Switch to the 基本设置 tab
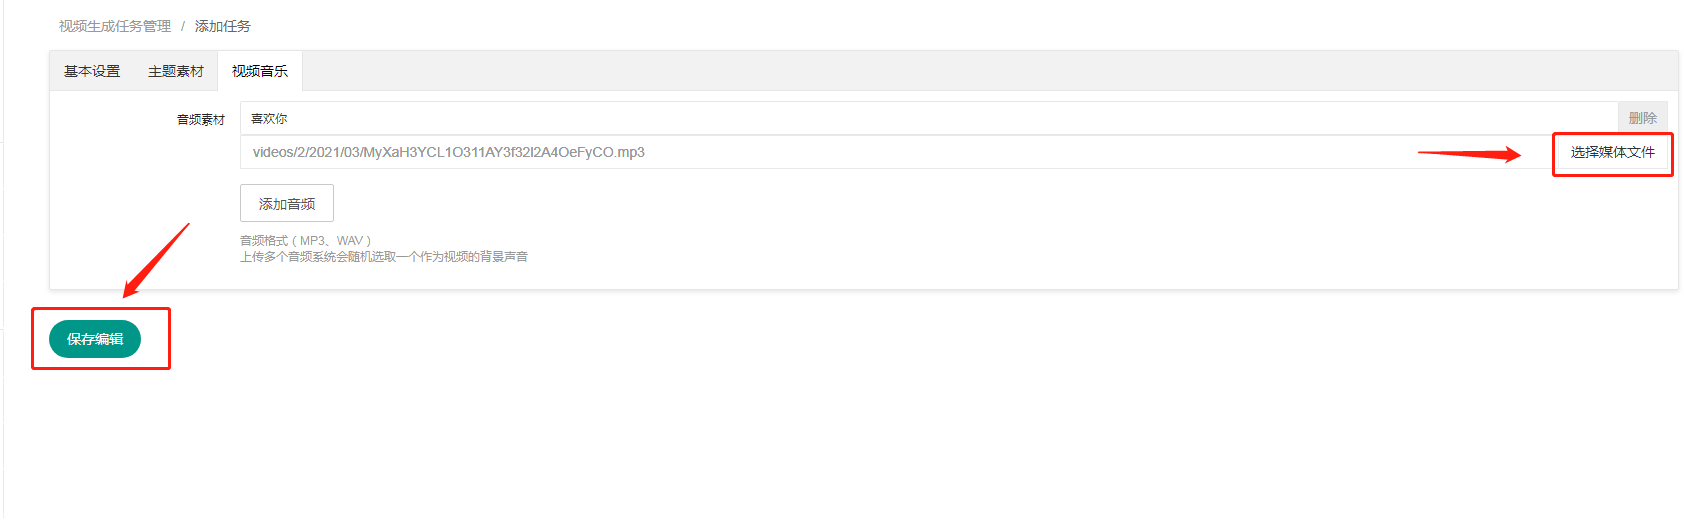The image size is (1688, 518). (92, 71)
